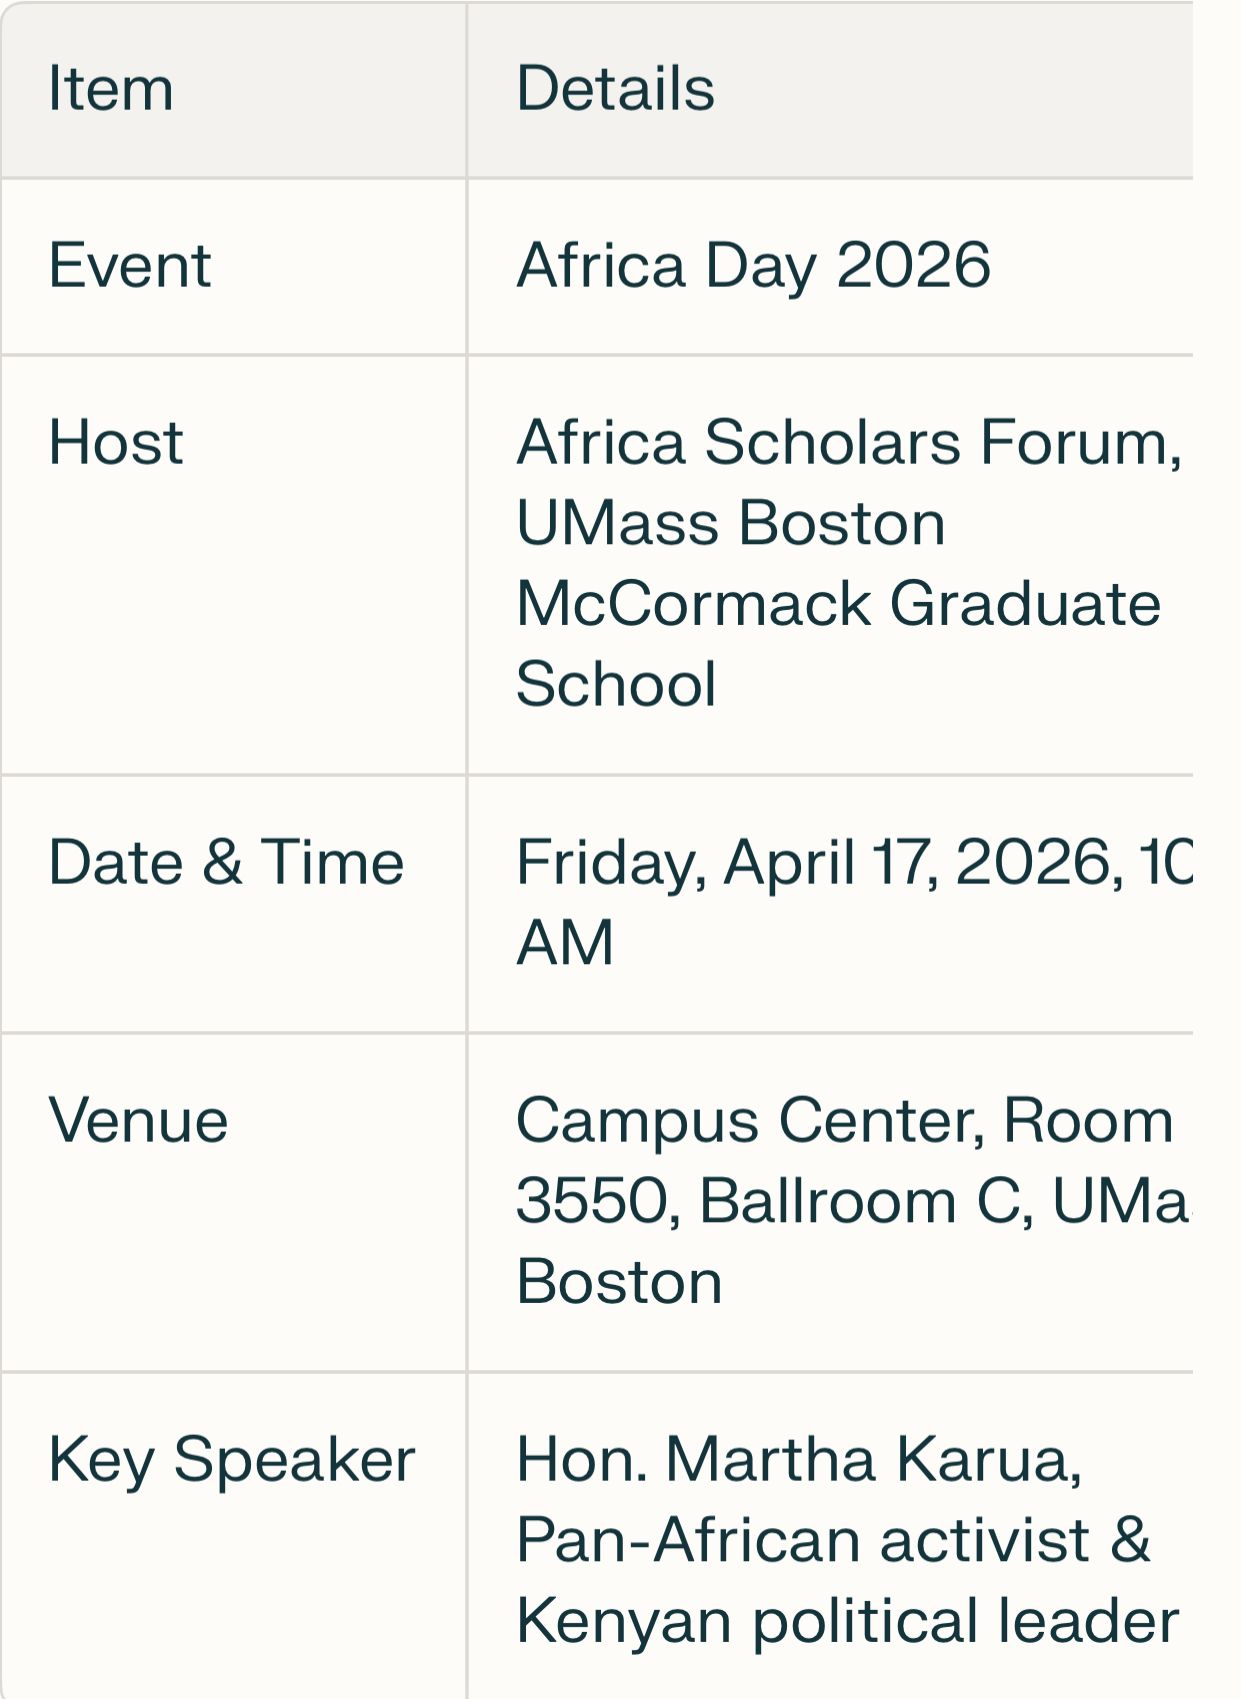The width and height of the screenshot is (1241, 1699).
Task: Click the word "School" in Host details
Action: point(616,684)
